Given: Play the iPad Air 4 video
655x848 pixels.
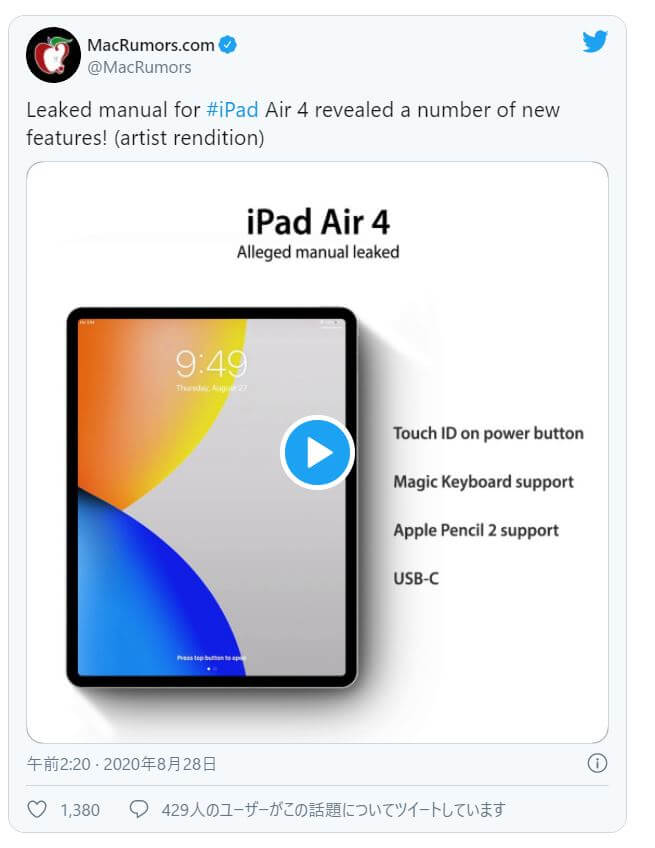Looking at the screenshot, I should pyautogui.click(x=317, y=452).
